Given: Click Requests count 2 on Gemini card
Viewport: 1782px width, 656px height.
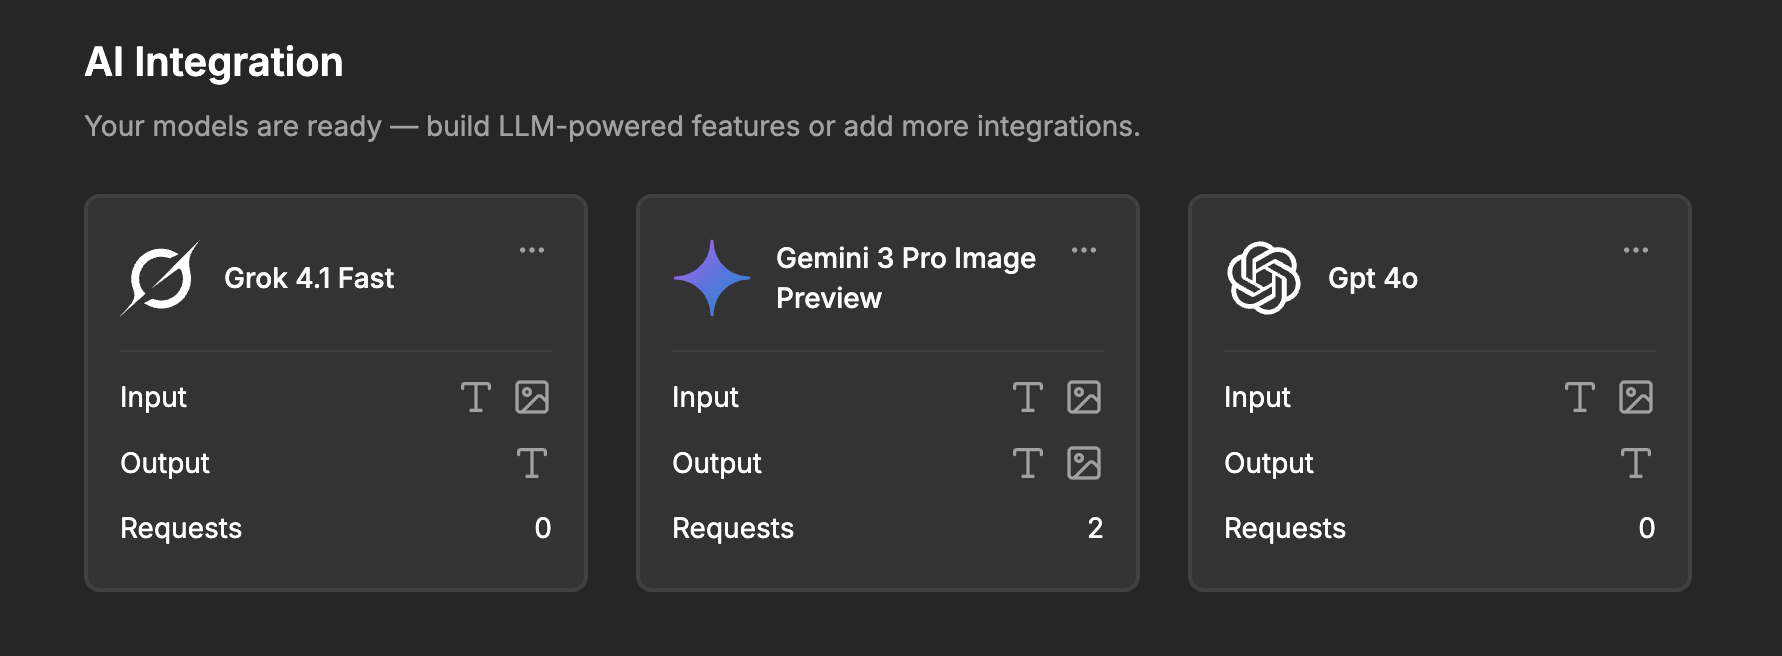Looking at the screenshot, I should (x=1095, y=528).
